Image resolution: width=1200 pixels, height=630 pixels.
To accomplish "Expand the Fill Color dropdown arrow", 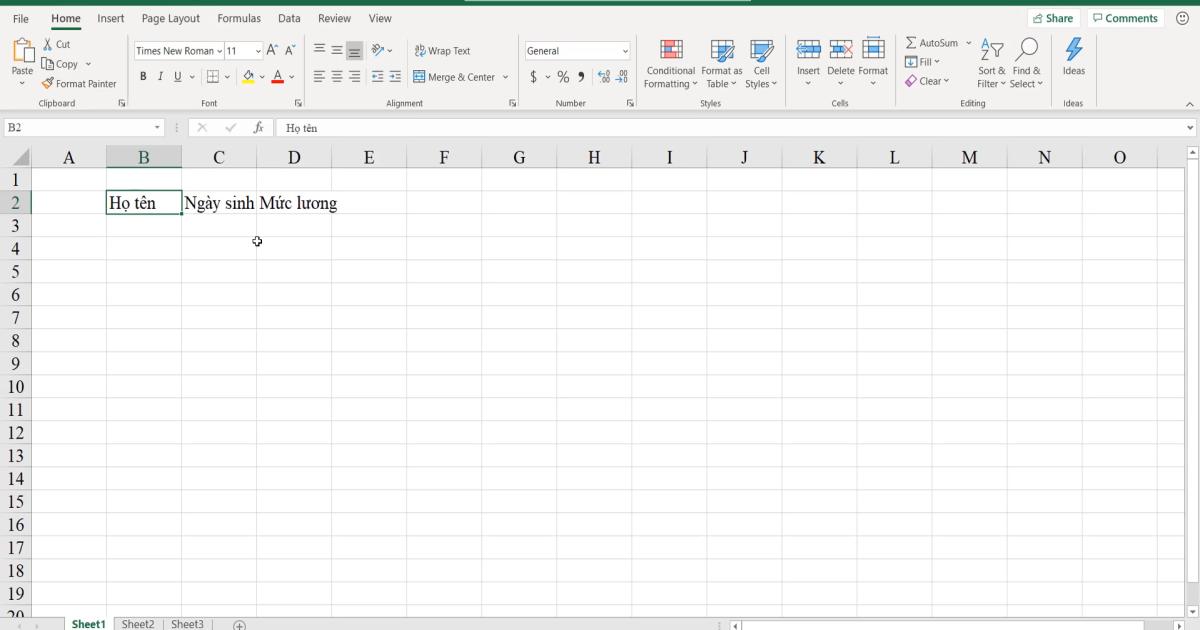I will point(261,76).
